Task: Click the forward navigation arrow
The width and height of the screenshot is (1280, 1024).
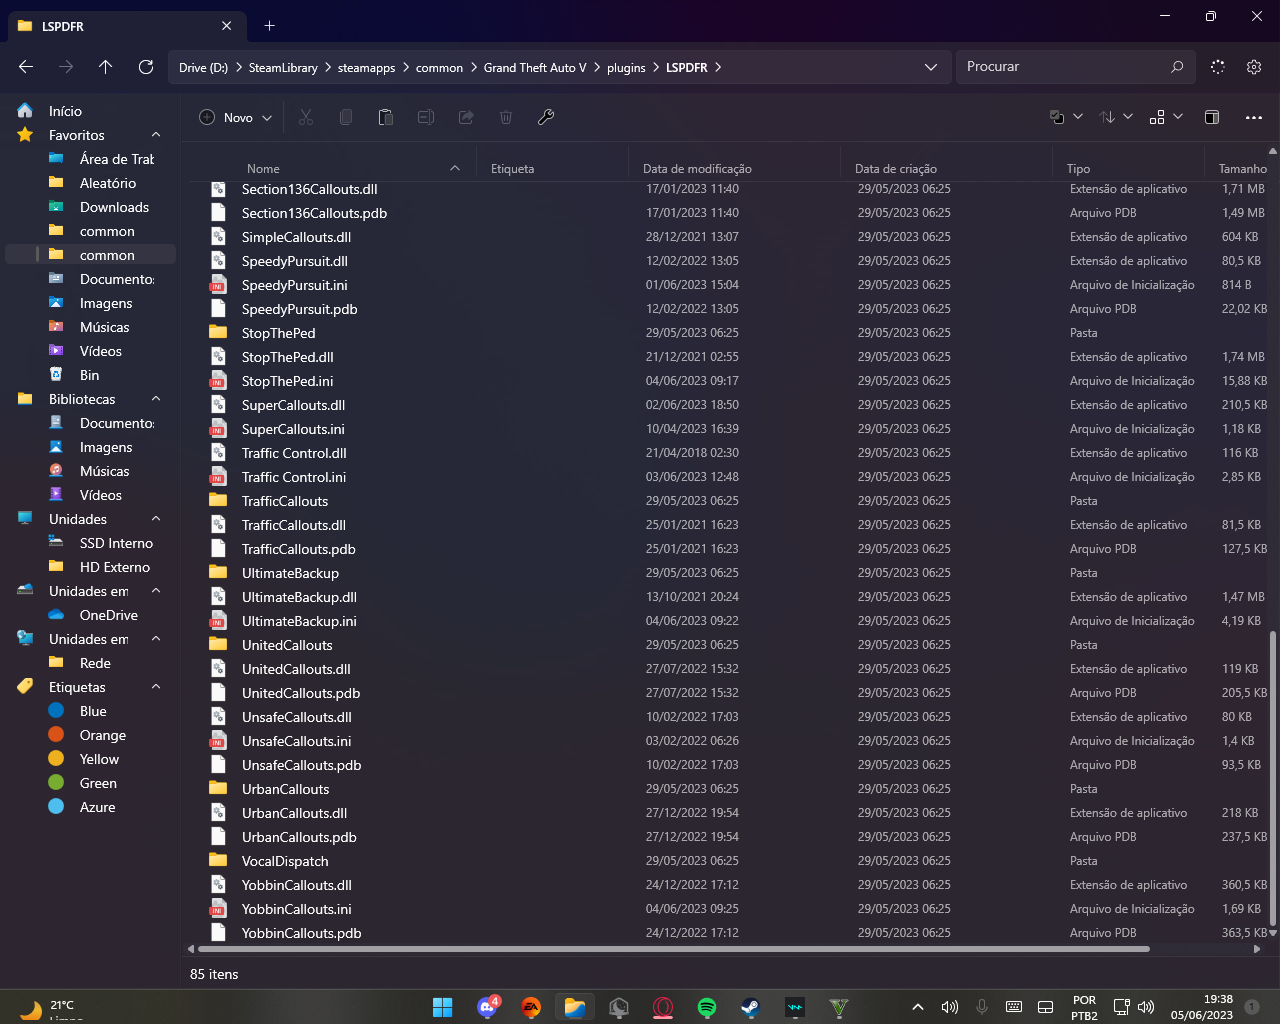Action: [x=66, y=67]
